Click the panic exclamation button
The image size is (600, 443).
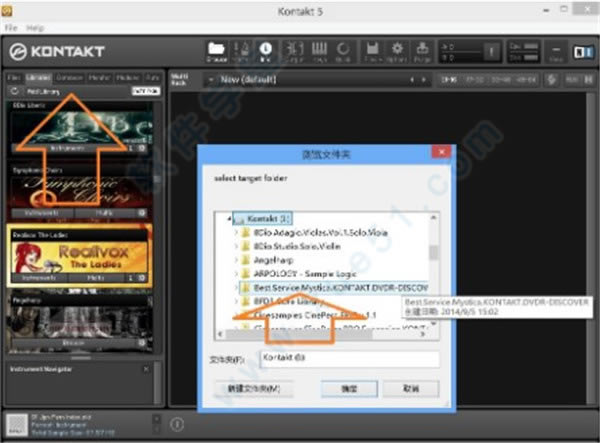coord(491,51)
